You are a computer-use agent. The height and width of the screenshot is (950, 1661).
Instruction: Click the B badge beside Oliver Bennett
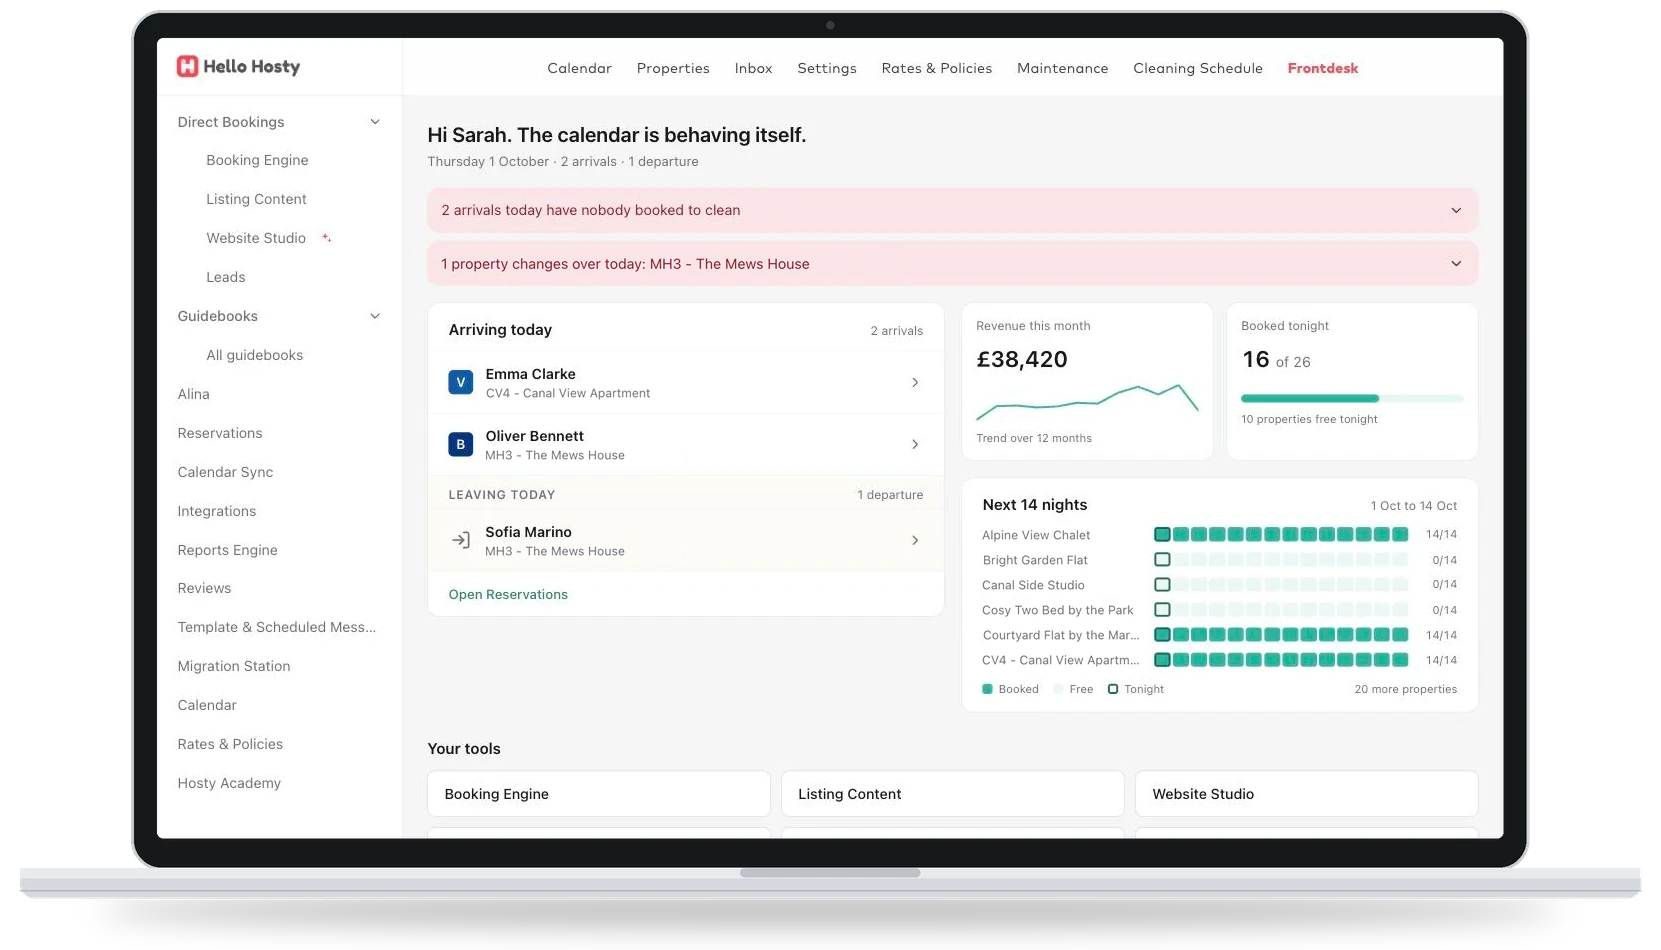[460, 444]
